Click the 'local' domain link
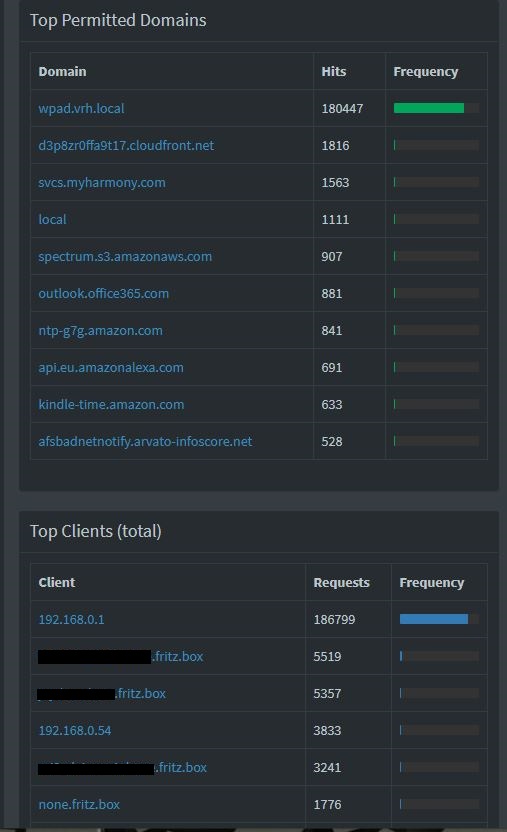This screenshot has height=832, width=507. tap(53, 219)
